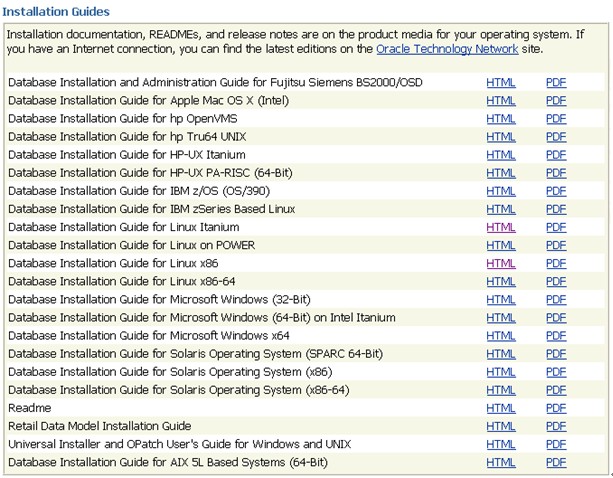613x478 pixels.
Task: Open visited HTML link for Linux x86
Action: click(501, 263)
